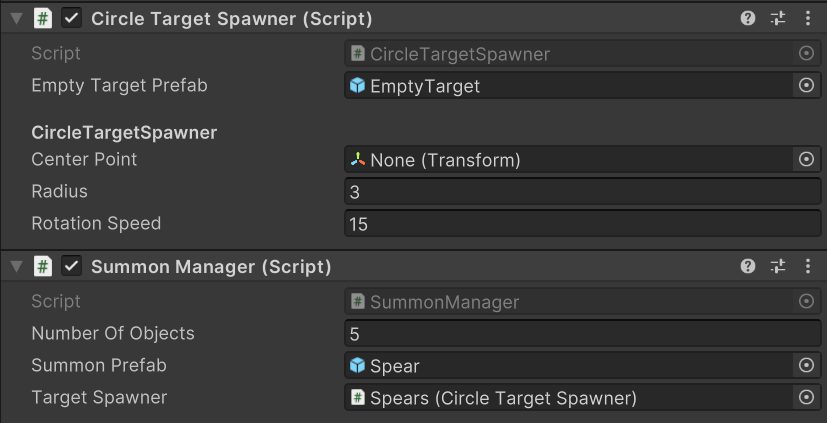
Task: Open Circle Target Spawner more options menu
Action: pos(808,18)
